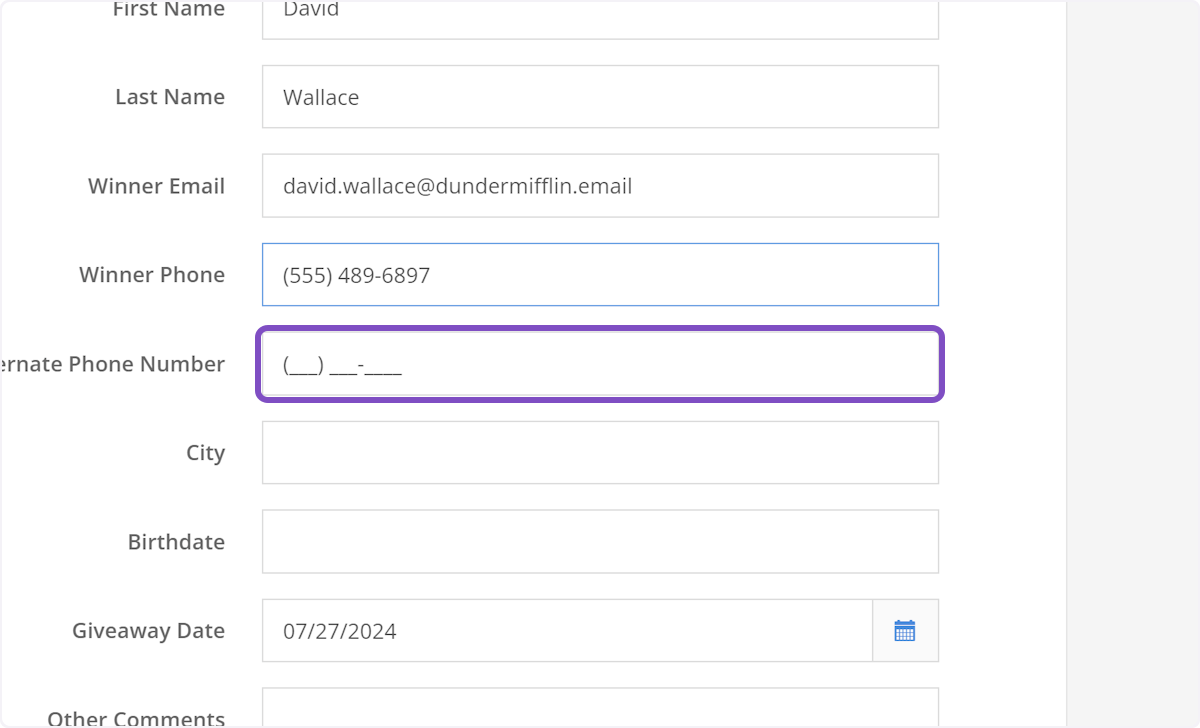Click the Winner Email label
The image size is (1200, 728).
pyautogui.click(x=156, y=185)
